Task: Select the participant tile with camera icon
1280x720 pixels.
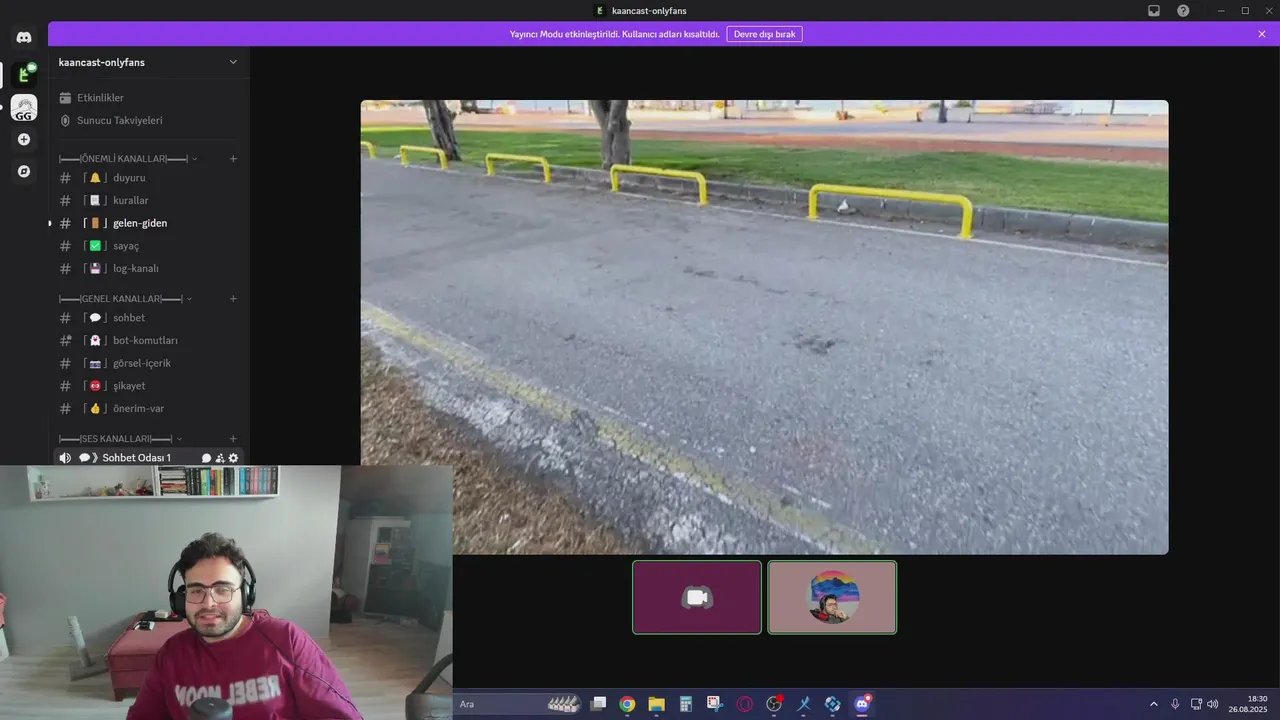Action: (x=697, y=597)
